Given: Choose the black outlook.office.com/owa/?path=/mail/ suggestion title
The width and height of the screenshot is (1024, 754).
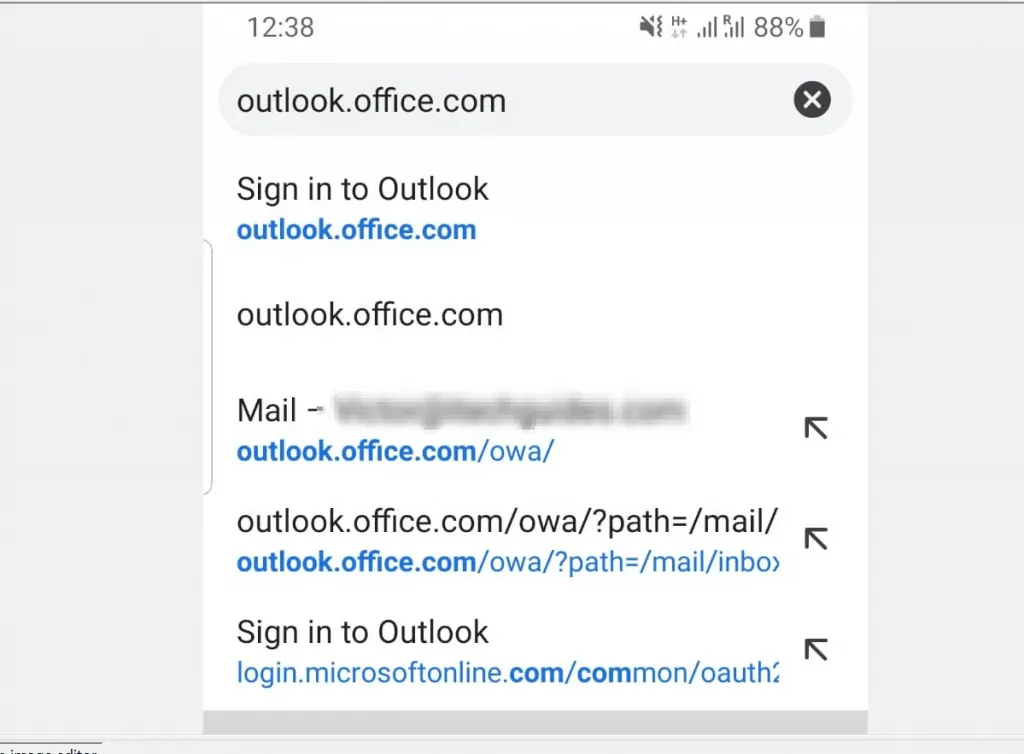Looking at the screenshot, I should point(506,521).
